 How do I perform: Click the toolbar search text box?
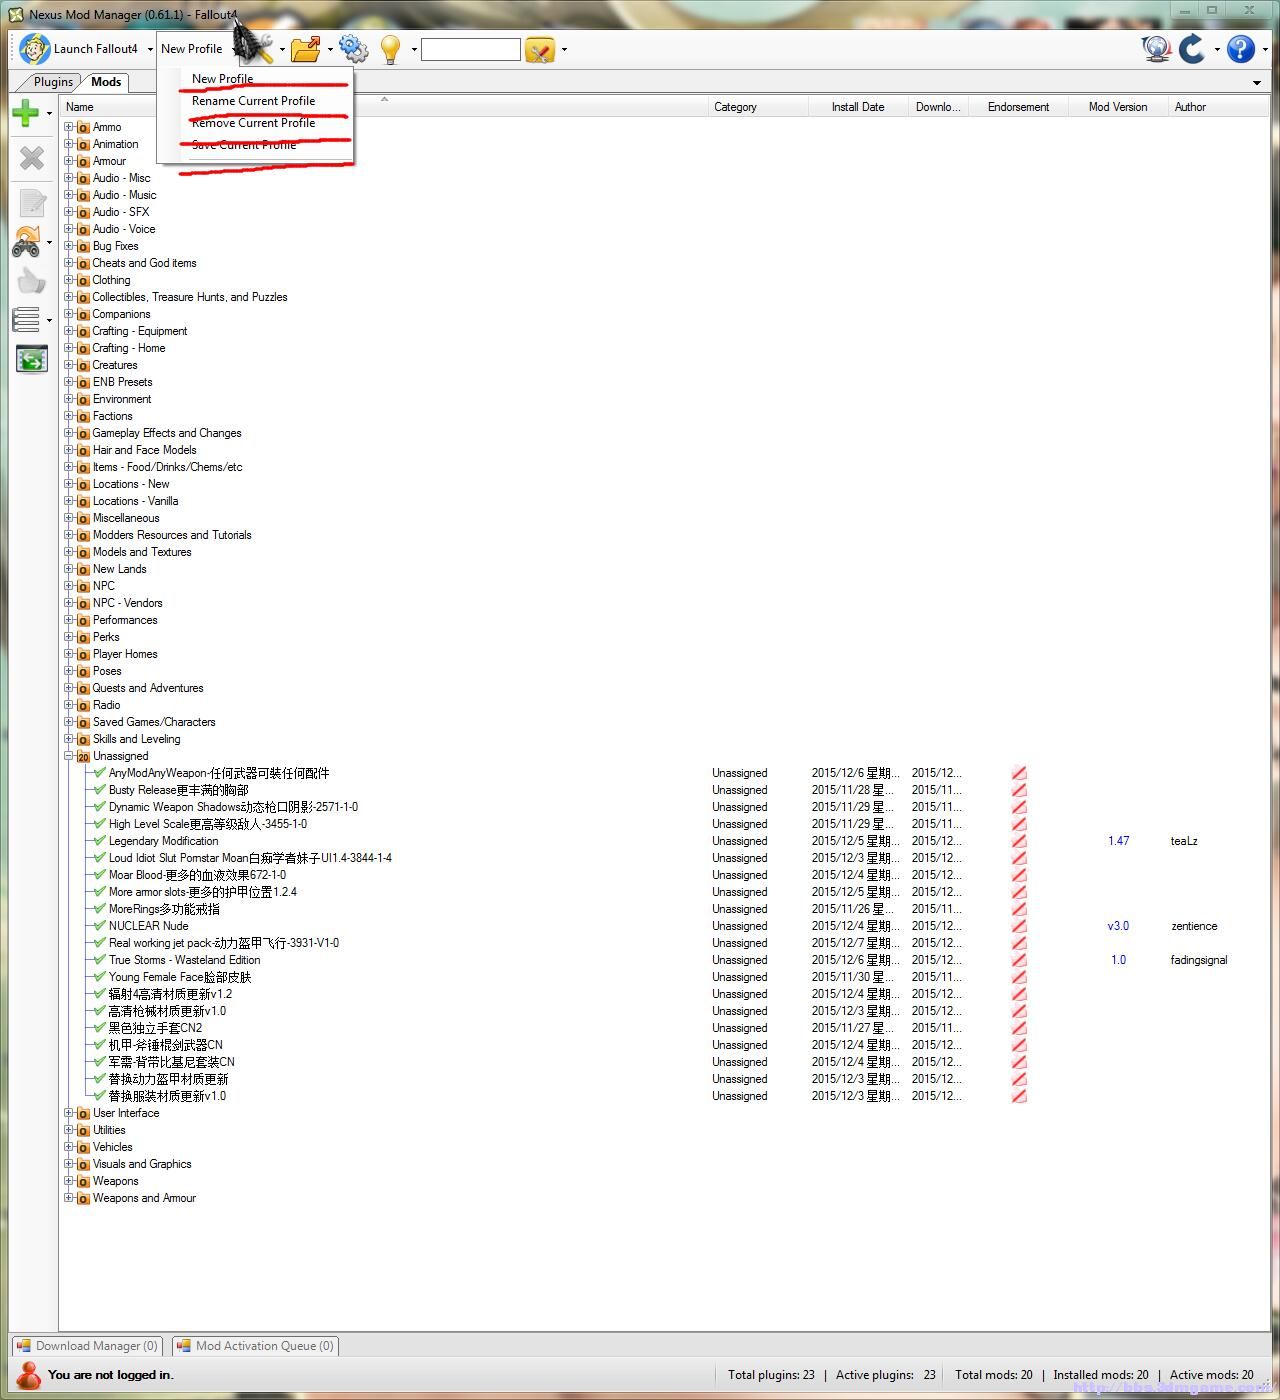tap(471, 49)
